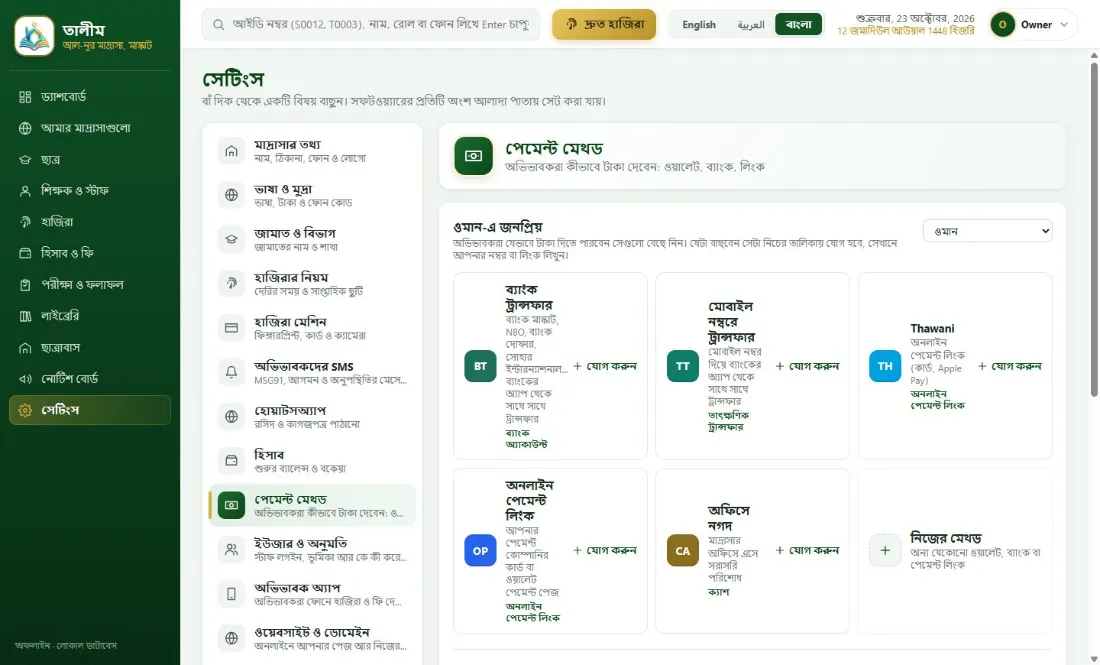Click the দ্রুত হাজিরা button
This screenshot has height=665, width=1100.
pos(604,25)
